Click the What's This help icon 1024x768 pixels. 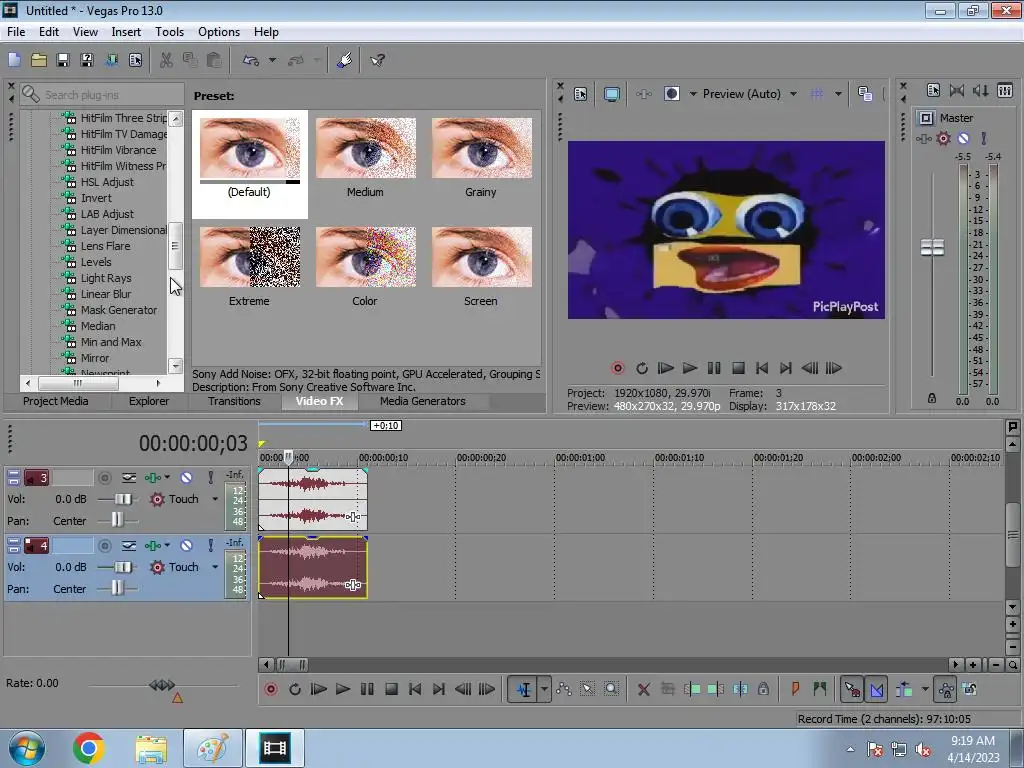coord(377,60)
